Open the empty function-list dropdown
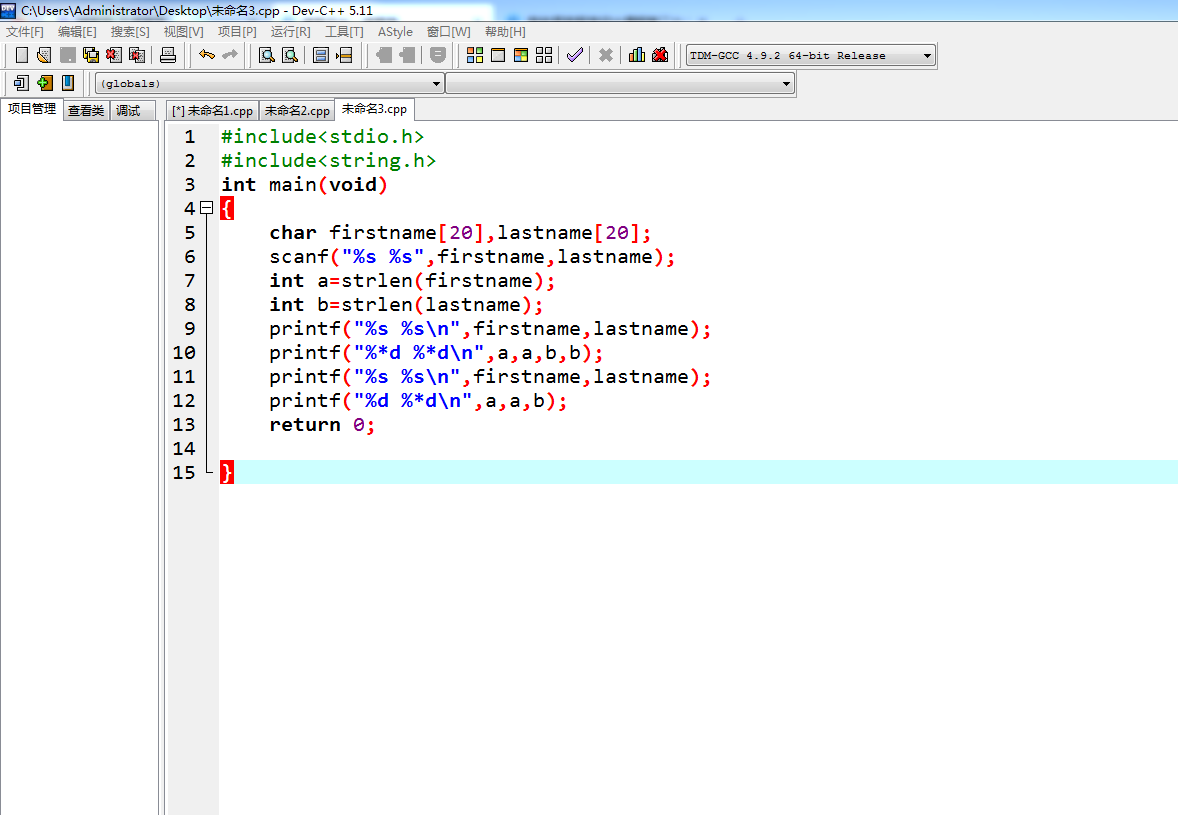The width and height of the screenshot is (1178, 815). coord(787,83)
